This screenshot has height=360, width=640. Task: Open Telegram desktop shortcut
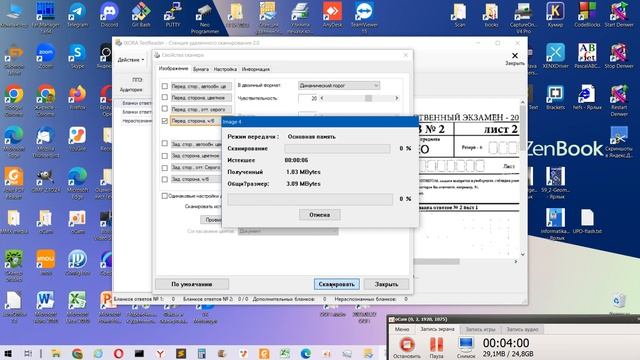click(77, 15)
